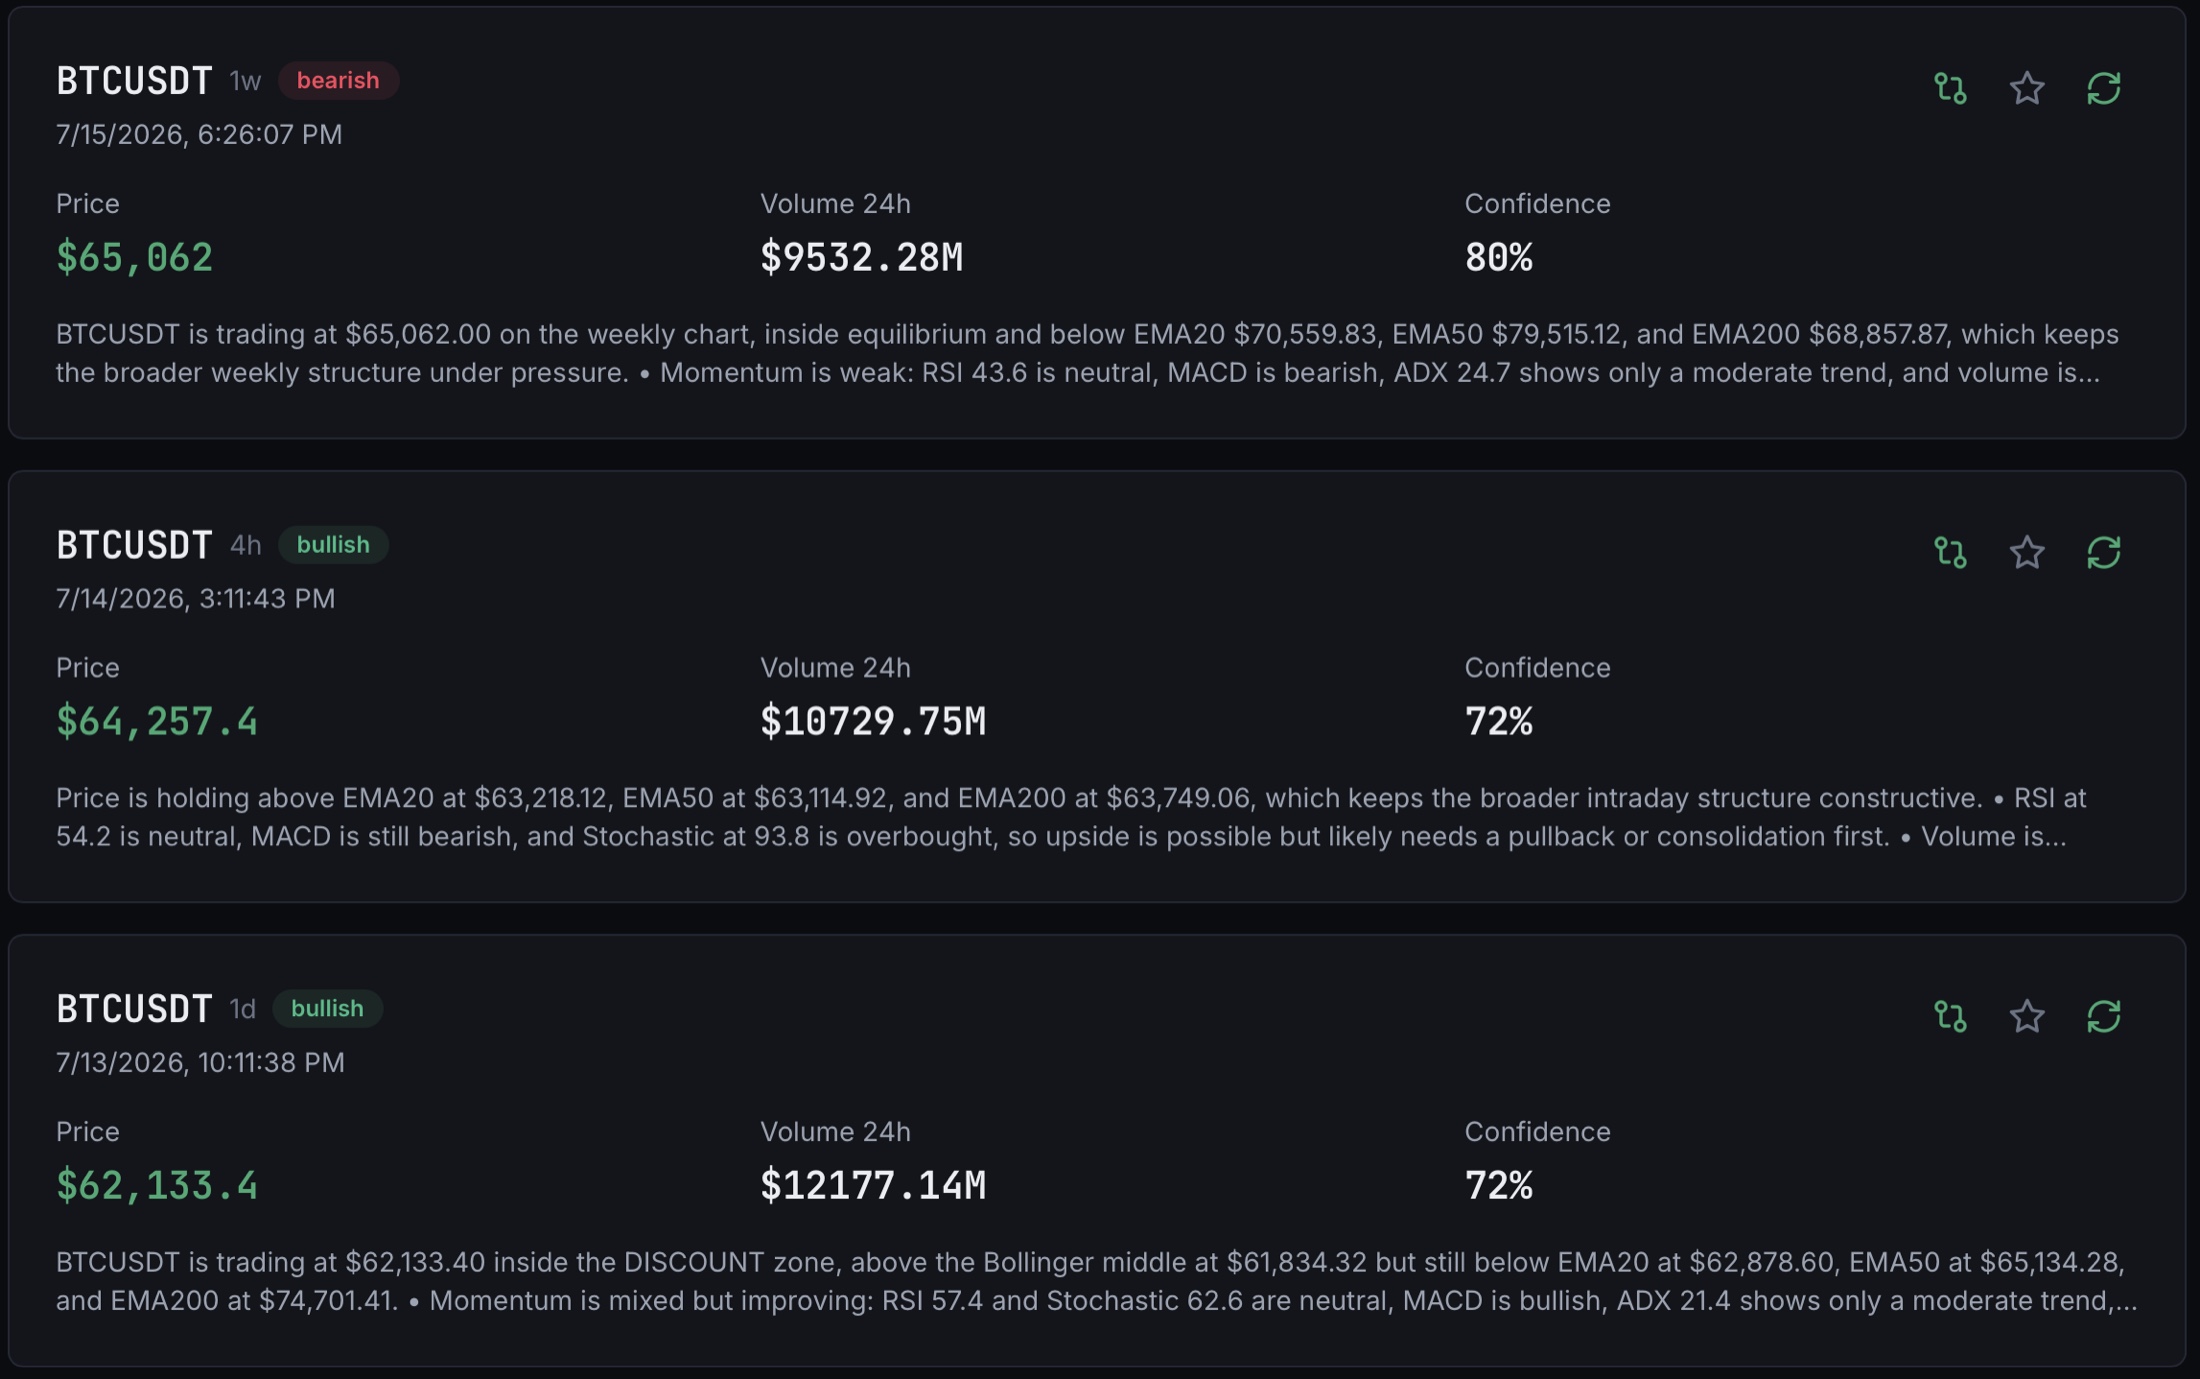Expand the truncated 4h analysis description

tap(1071, 817)
